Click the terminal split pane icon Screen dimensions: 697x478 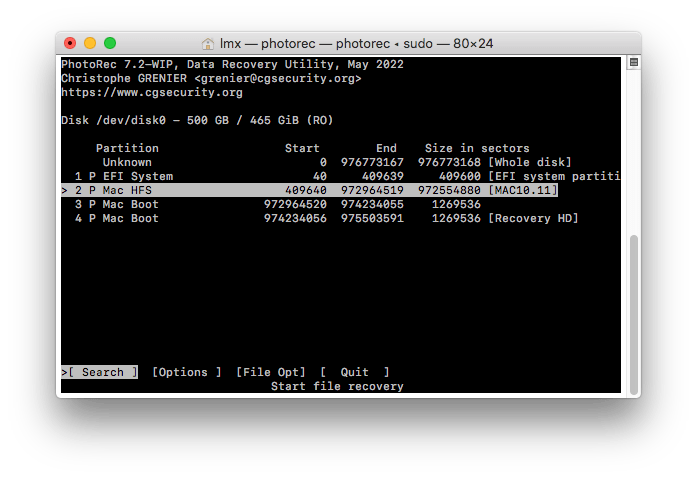coord(634,62)
